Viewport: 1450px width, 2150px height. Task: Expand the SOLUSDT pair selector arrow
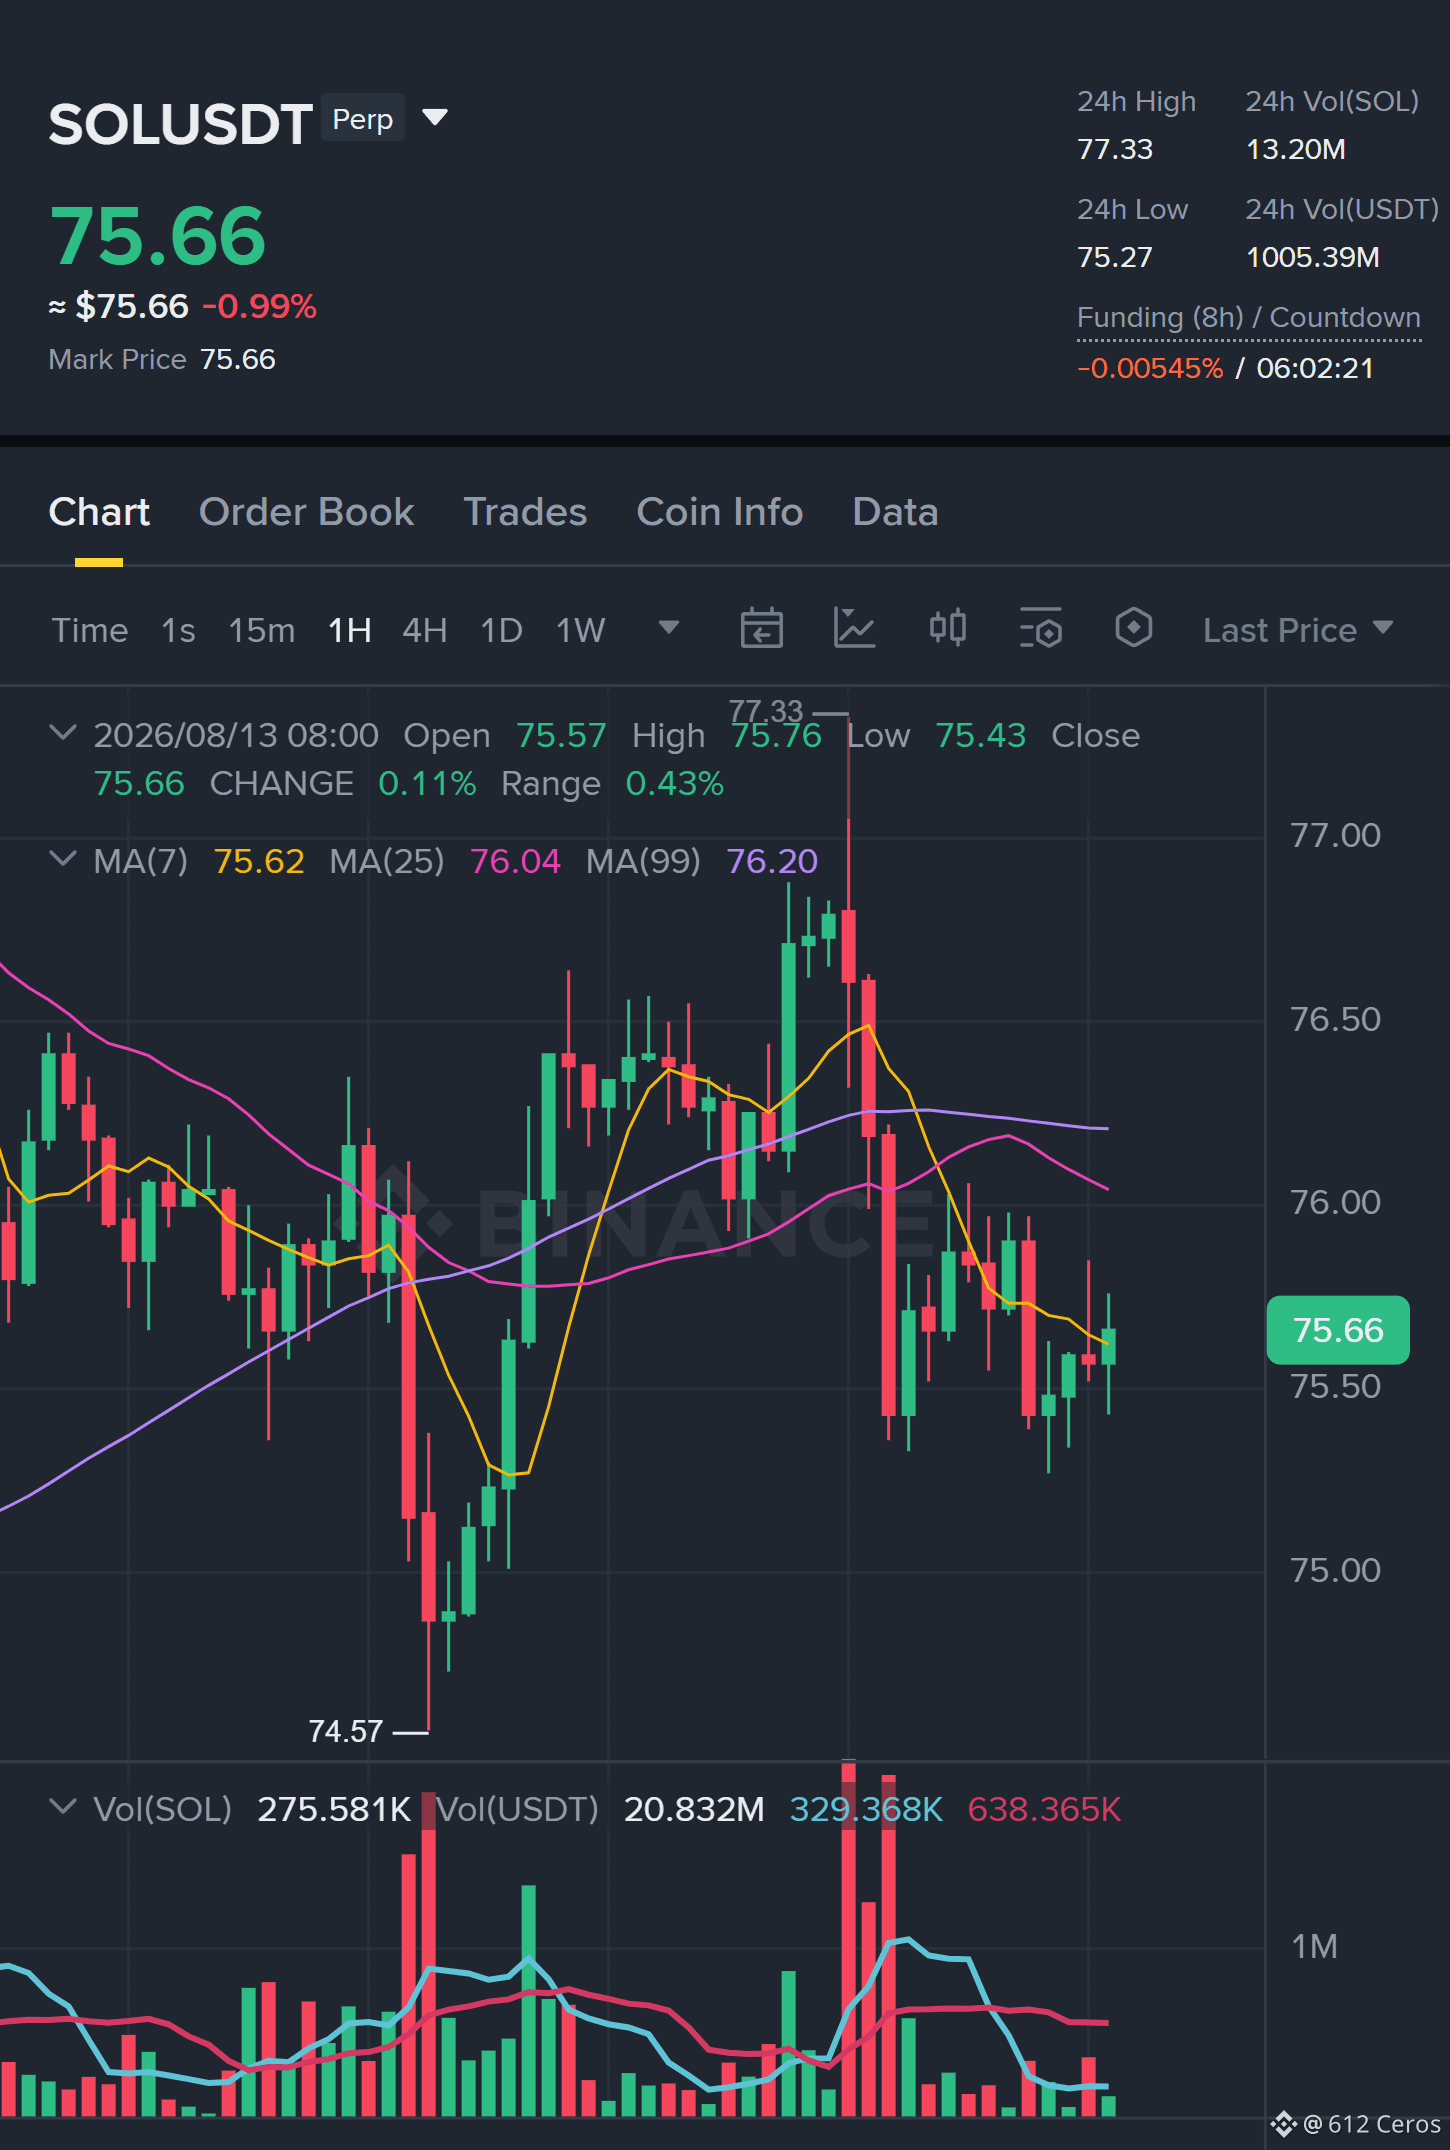click(435, 118)
